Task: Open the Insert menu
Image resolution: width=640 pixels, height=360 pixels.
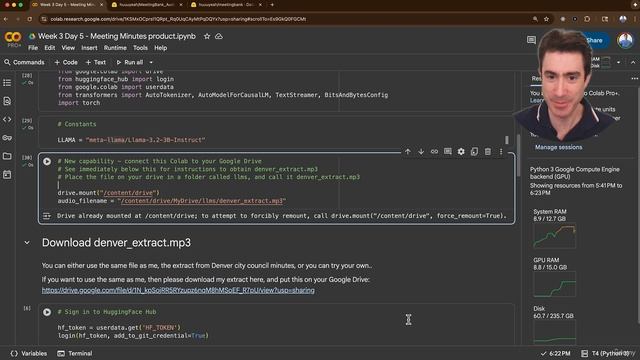Action: (x=89, y=48)
